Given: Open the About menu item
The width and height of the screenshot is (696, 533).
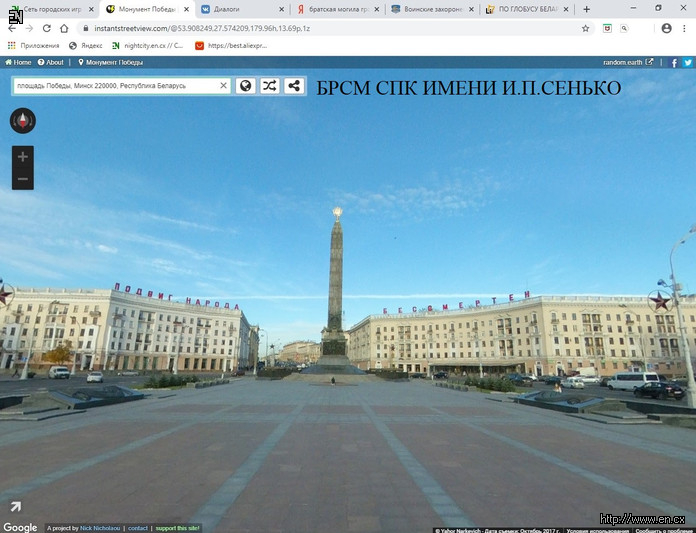Looking at the screenshot, I should coord(51,62).
